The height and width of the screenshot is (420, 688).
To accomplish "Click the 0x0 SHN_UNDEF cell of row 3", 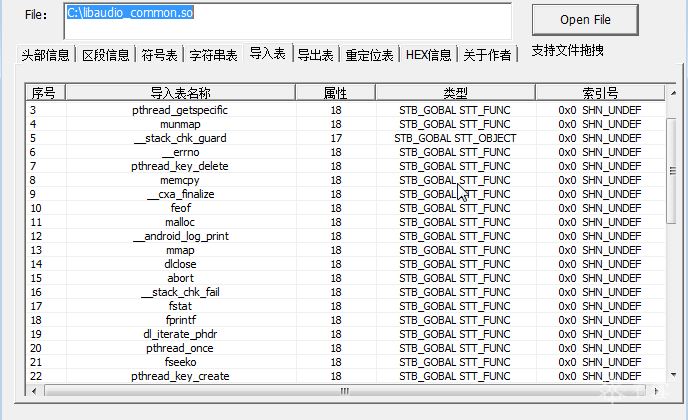I will point(600,110).
